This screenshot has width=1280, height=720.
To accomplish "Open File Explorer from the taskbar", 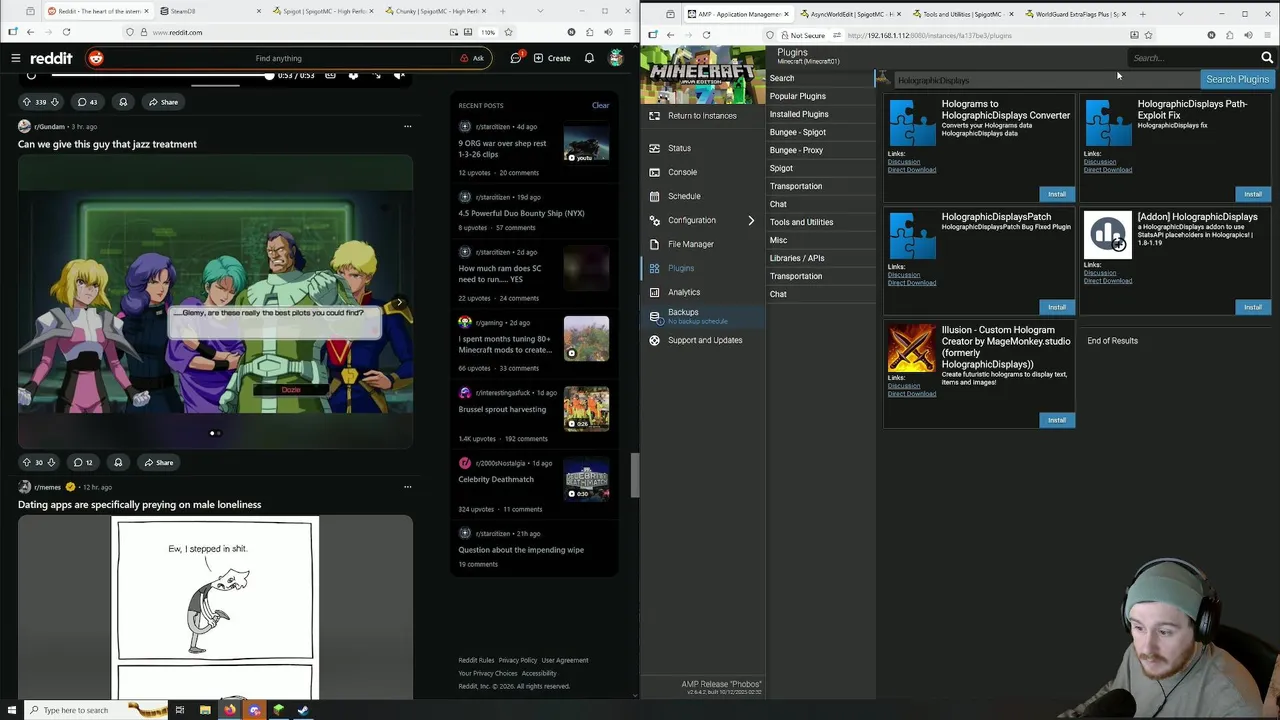I will [205, 710].
